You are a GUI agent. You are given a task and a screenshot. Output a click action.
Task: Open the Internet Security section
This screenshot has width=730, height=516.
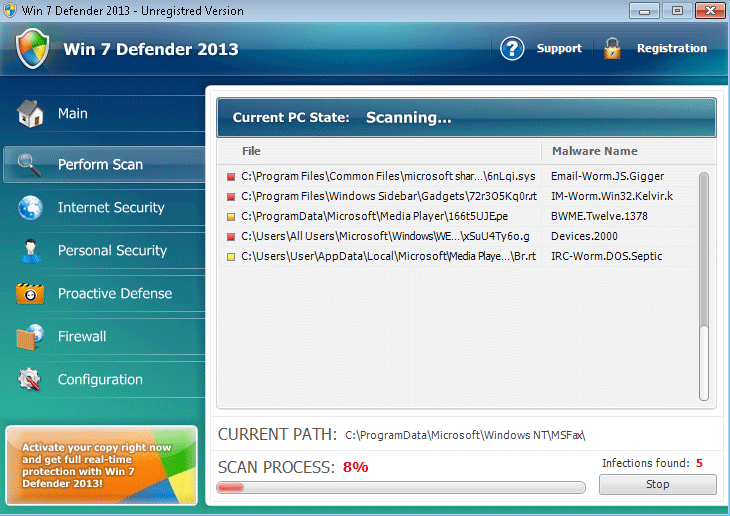[x=110, y=208]
